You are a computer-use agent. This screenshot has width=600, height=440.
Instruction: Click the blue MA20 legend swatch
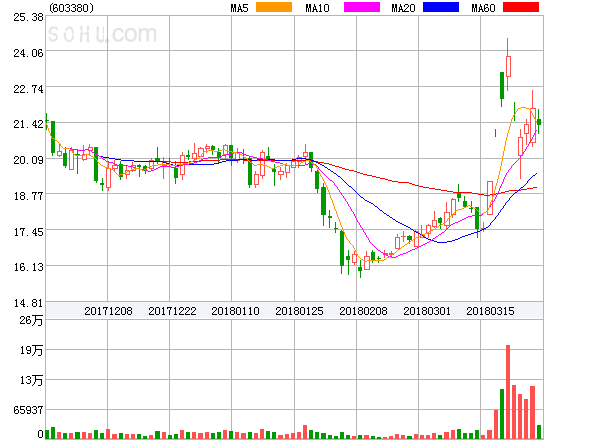442,7
